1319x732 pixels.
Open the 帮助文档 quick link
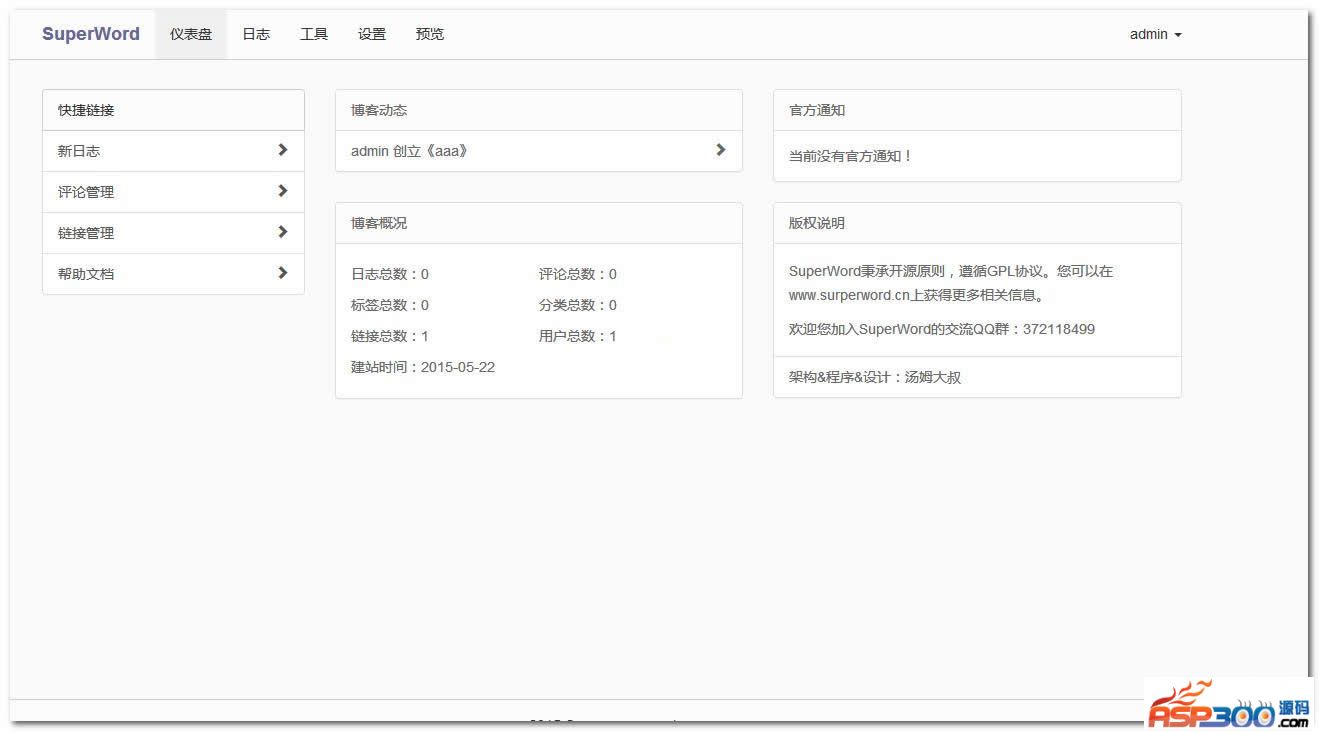tap(86, 274)
